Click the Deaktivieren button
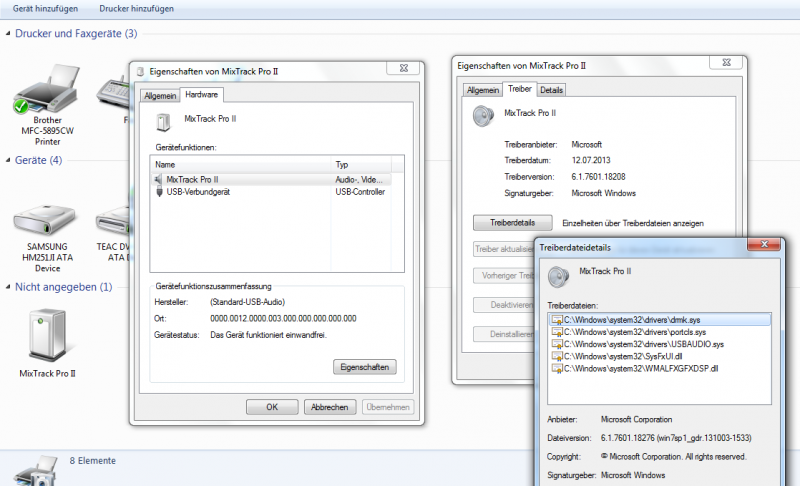The height and width of the screenshot is (486, 800). [x=504, y=305]
